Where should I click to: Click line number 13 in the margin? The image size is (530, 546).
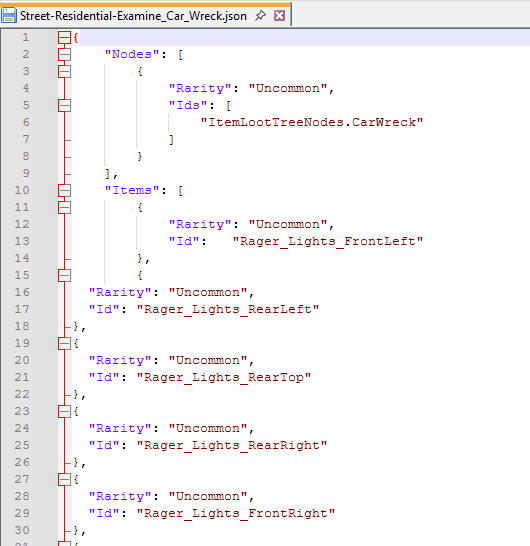pos(22,241)
